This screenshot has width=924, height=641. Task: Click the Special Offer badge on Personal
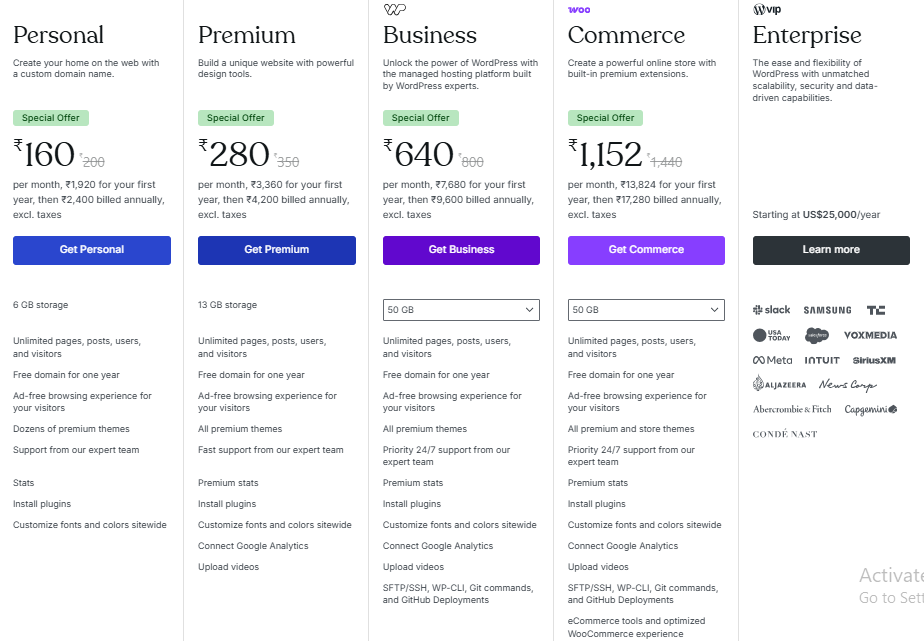[x=50, y=117]
